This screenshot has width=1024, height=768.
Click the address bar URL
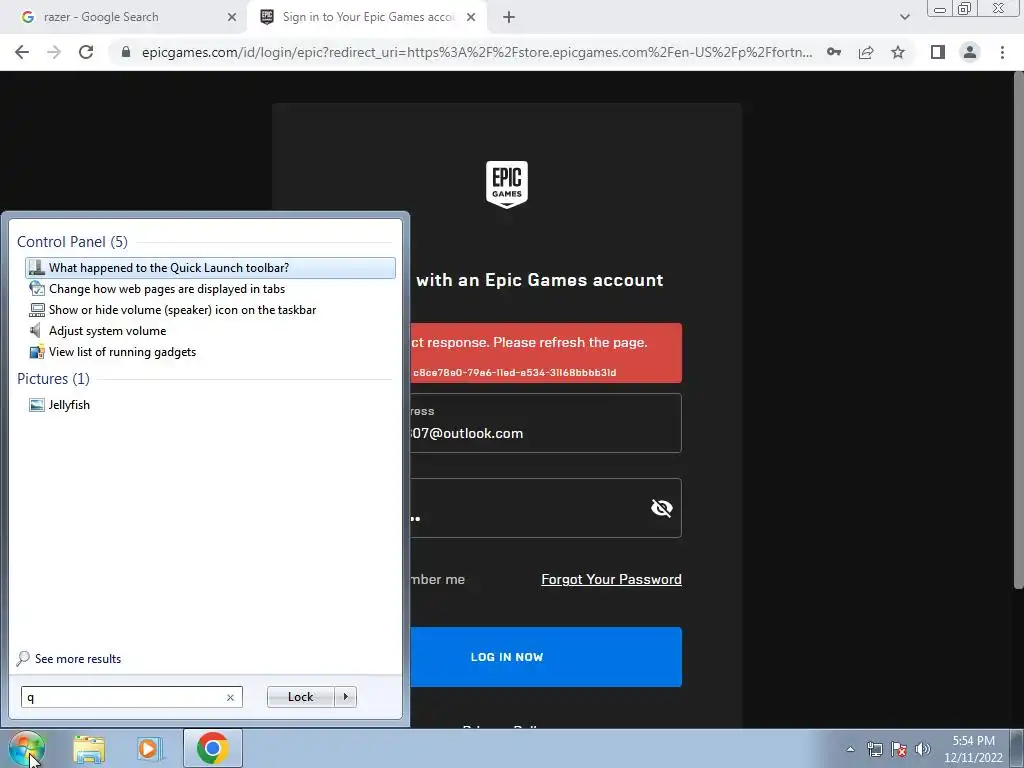pos(477,52)
